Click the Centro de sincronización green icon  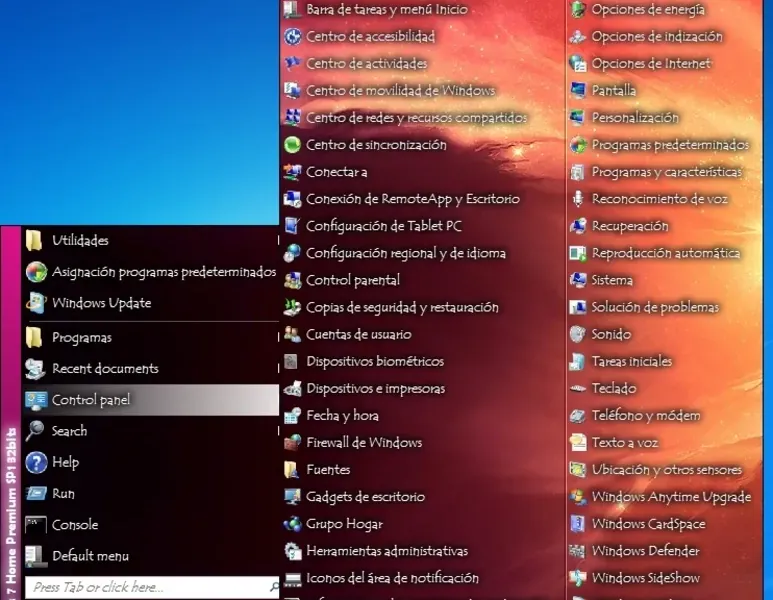[293, 145]
